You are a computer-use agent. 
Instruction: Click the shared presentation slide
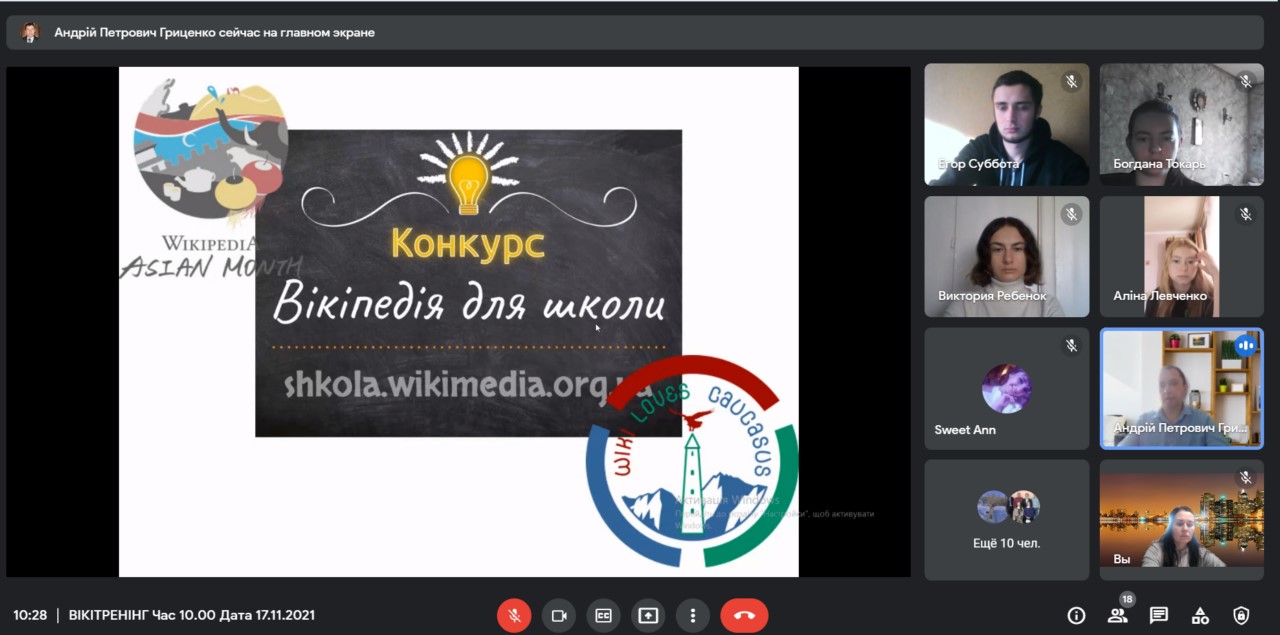tap(459, 322)
